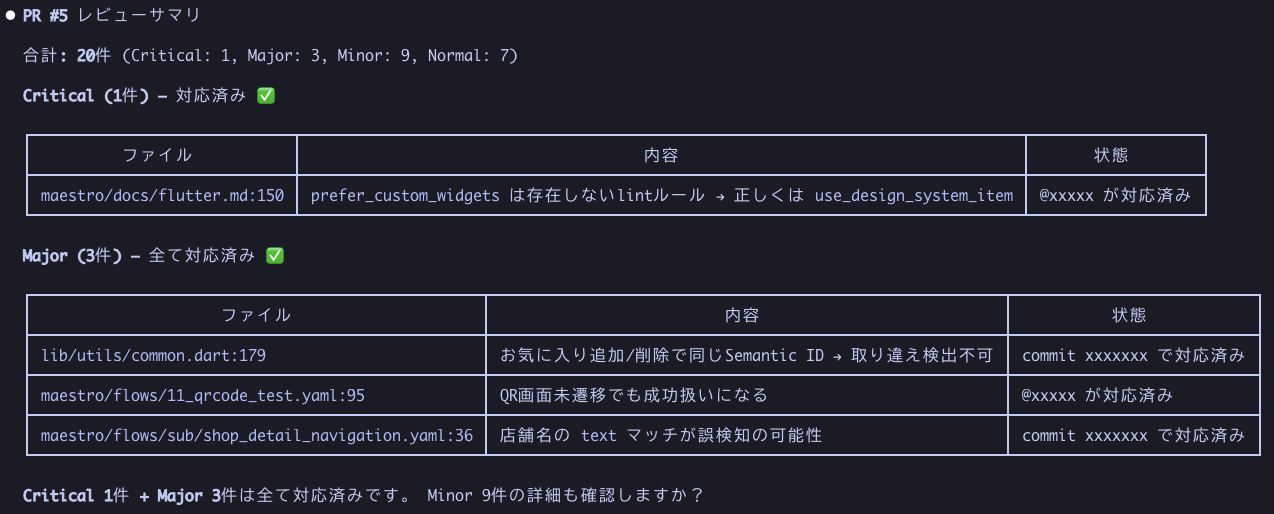Select the お気に入り追加/削除 Semantic ID description cell
1274x514 pixels.
[x=746, y=355]
